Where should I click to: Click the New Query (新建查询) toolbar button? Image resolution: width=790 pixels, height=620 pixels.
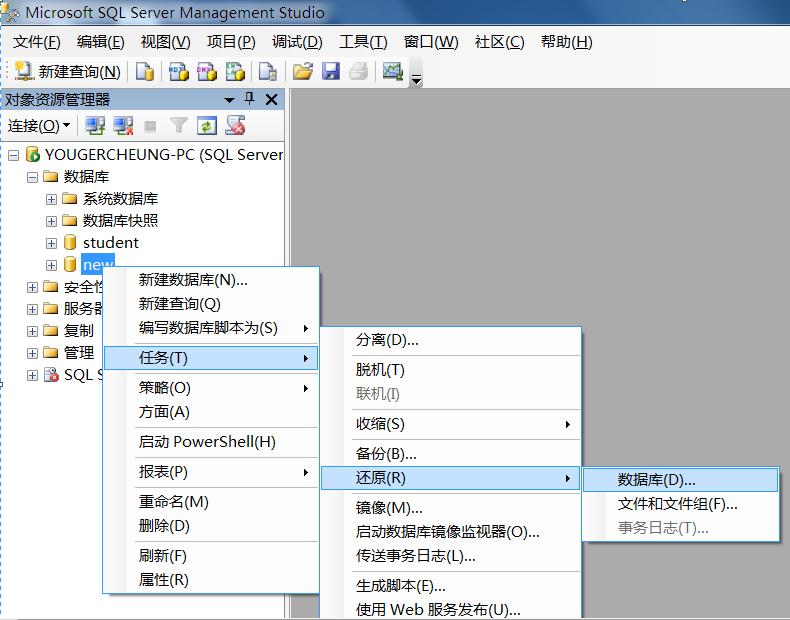67,72
